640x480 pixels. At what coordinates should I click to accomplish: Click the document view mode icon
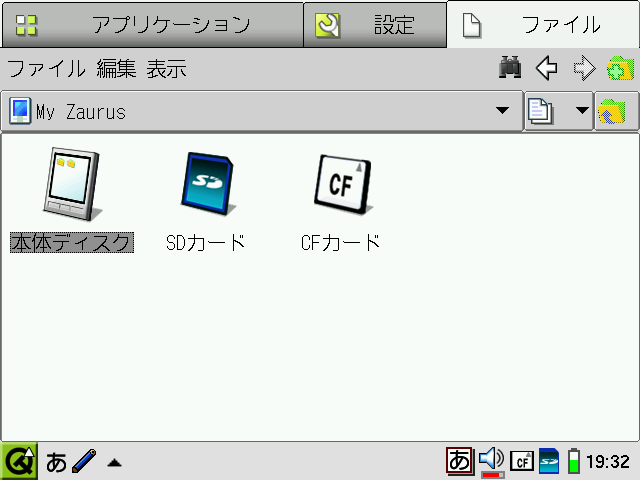(x=540, y=111)
